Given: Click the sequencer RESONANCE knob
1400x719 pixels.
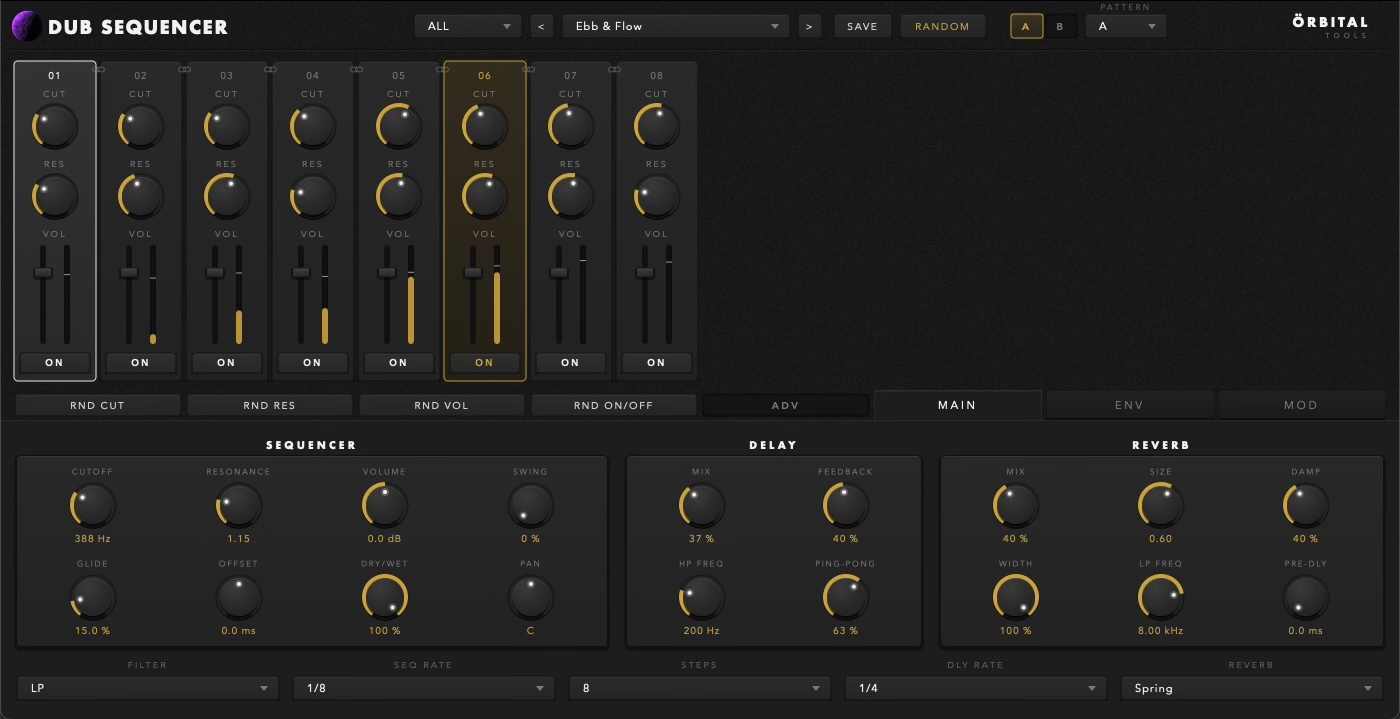Looking at the screenshot, I should 238,506.
